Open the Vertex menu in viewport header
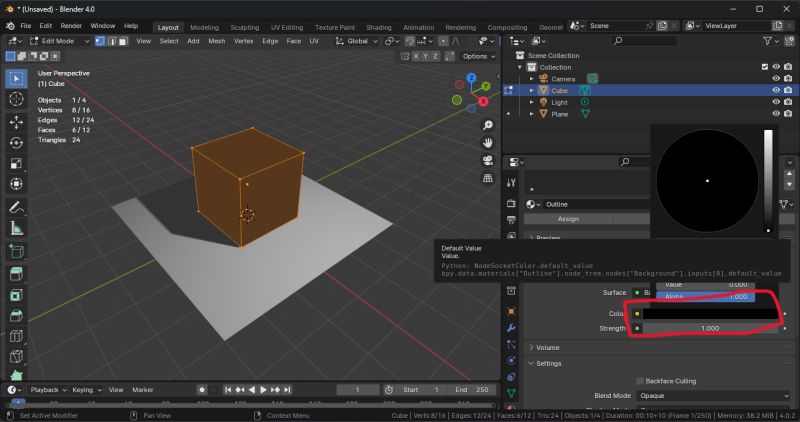 click(x=243, y=41)
